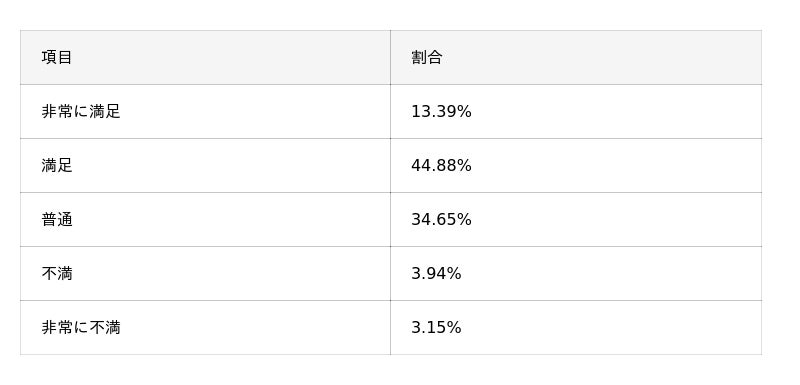Viewport: 800px width, 385px height.
Task: Click the 不満 row label
Action: tap(57, 274)
